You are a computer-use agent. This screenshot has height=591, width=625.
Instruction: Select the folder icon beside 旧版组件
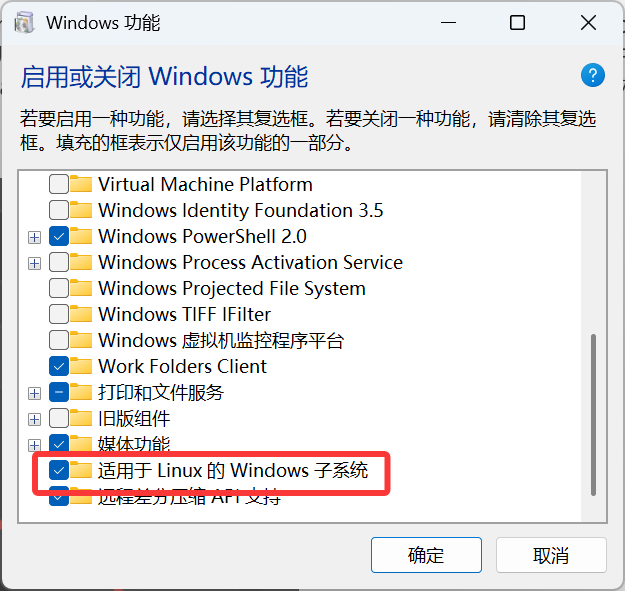81,418
